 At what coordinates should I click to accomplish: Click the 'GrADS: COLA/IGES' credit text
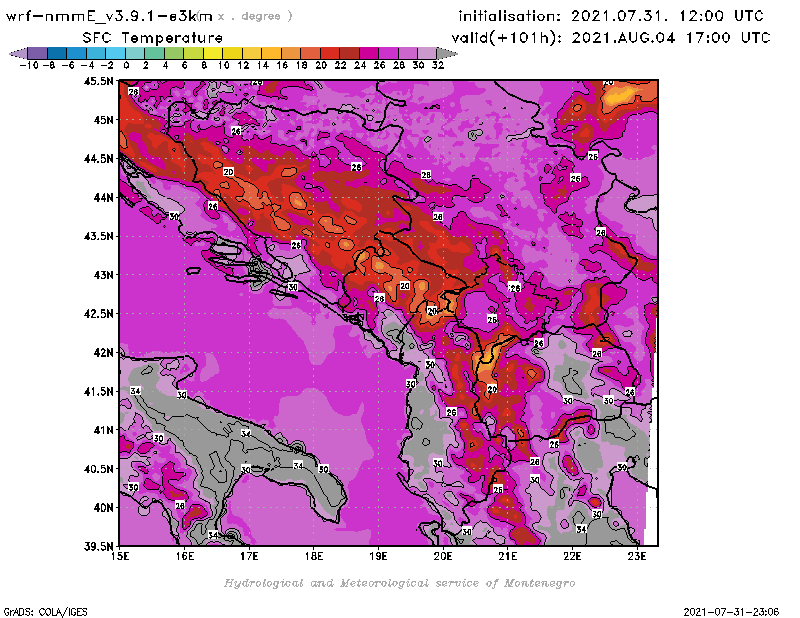[x=45, y=612]
